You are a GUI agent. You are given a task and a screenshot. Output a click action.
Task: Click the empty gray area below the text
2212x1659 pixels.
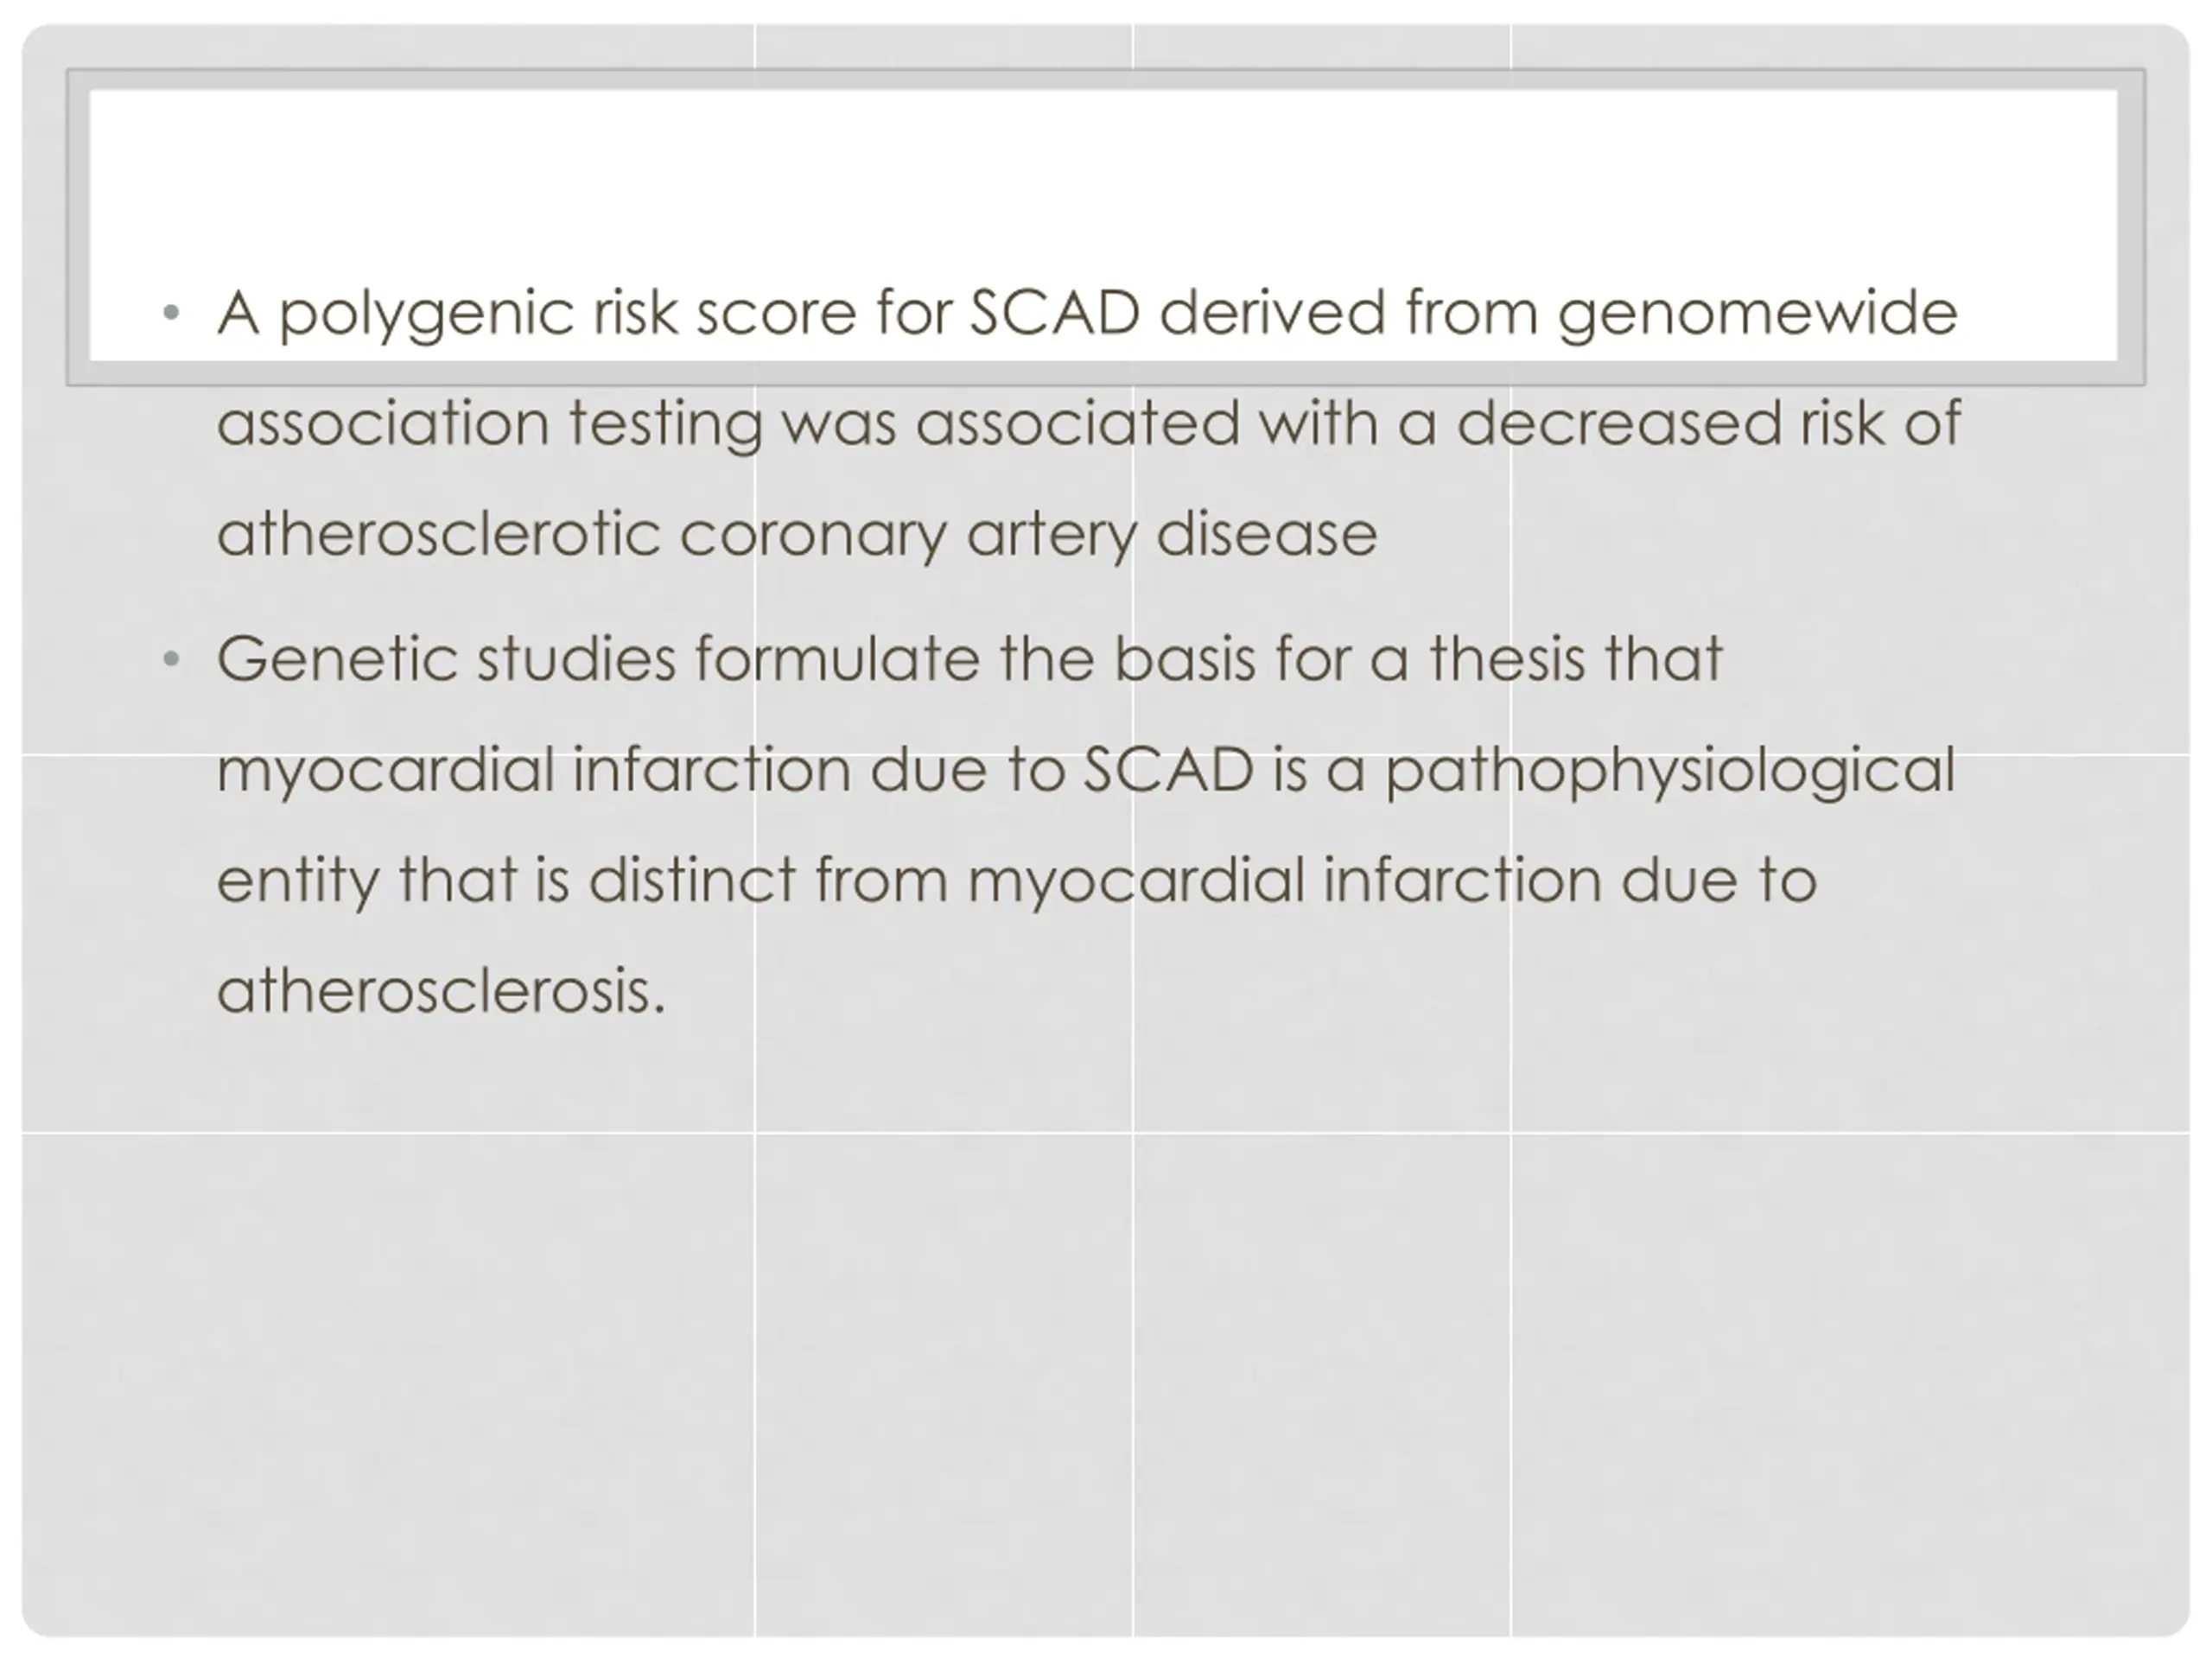[x=1105, y=1350]
